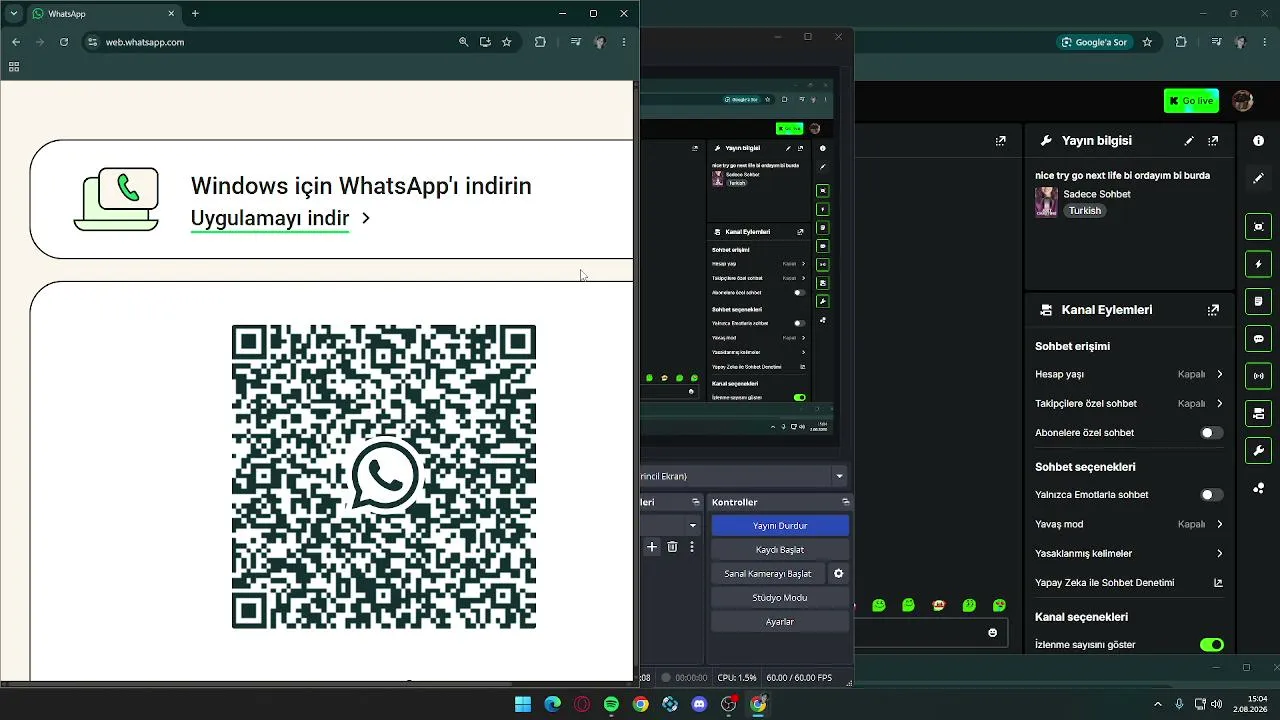Open Extensions in the Kick browser window
Image resolution: width=1280 pixels, height=720 pixels.
pyautogui.click(x=1181, y=42)
